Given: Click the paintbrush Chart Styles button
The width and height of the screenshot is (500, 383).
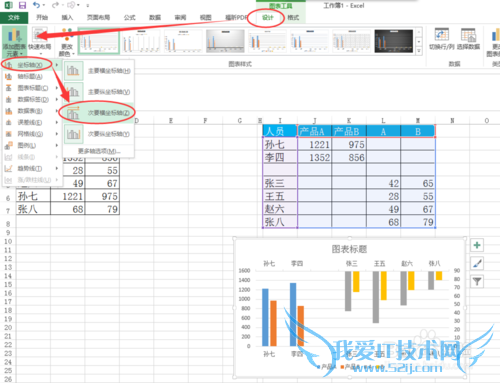Looking at the screenshot, I should (477, 263).
